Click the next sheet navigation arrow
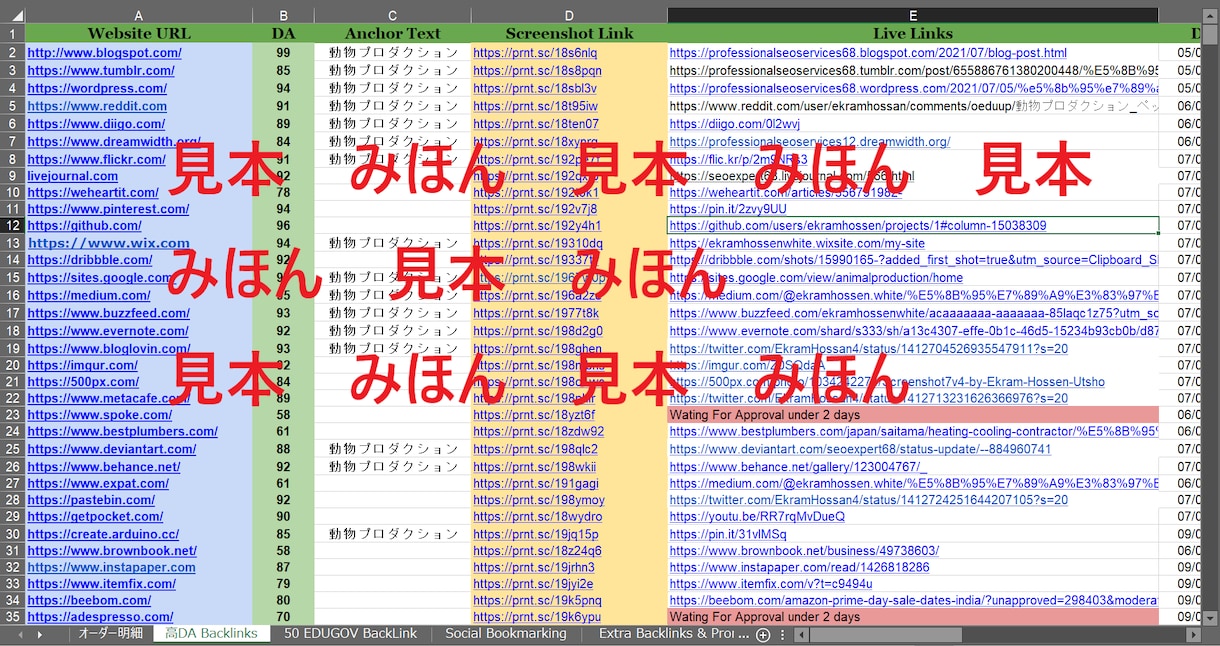The height and width of the screenshot is (646, 1220). pos(39,635)
